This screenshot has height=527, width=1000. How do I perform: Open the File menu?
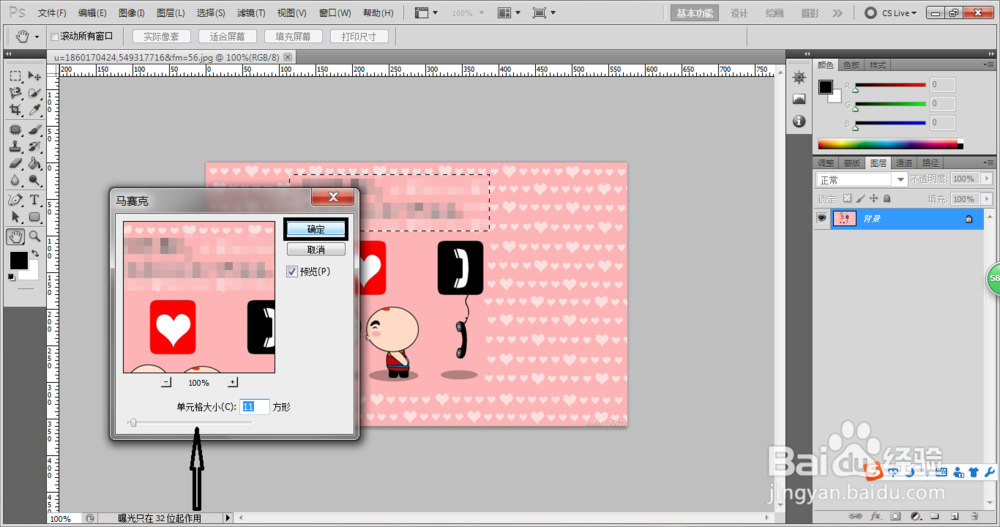[x=52, y=13]
